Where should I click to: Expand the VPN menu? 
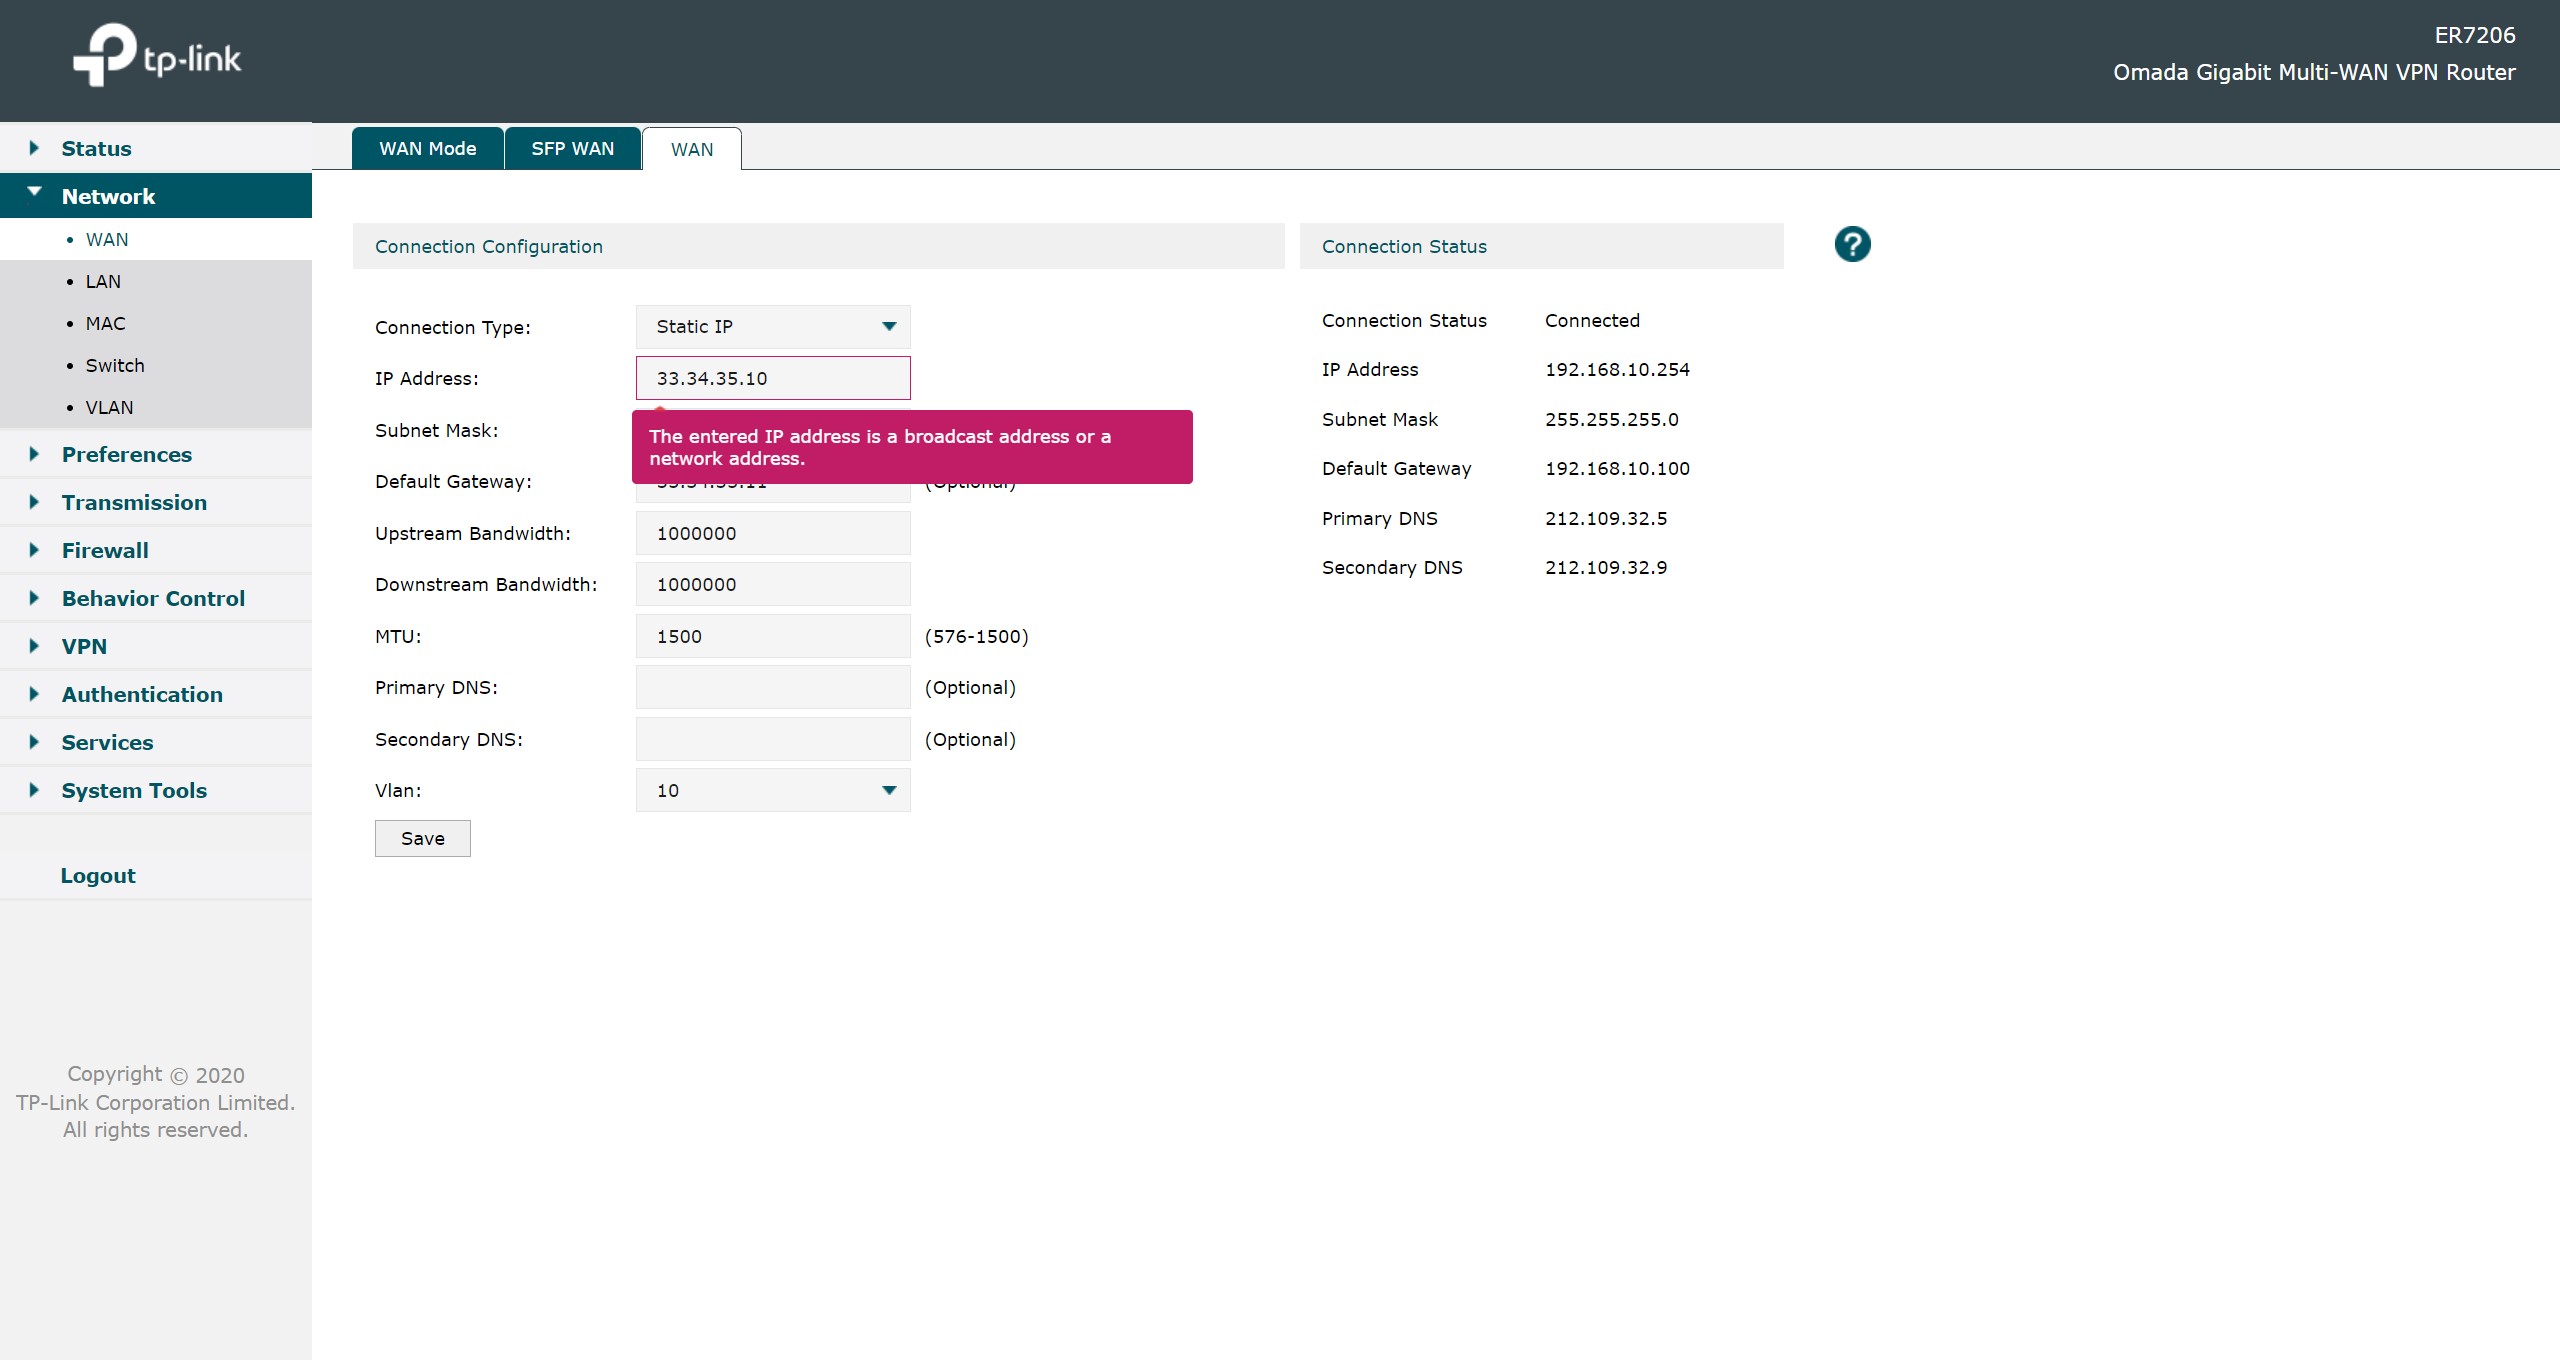[x=84, y=646]
